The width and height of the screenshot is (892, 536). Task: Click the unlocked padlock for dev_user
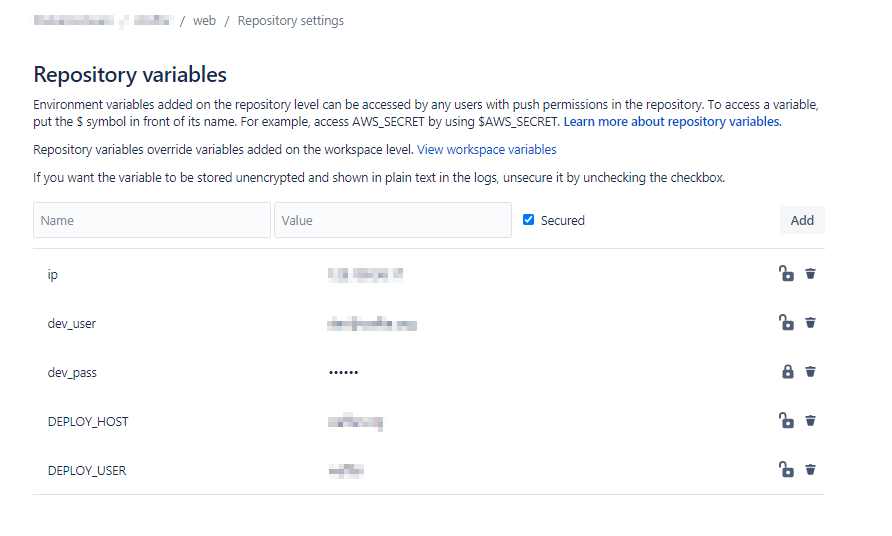787,322
